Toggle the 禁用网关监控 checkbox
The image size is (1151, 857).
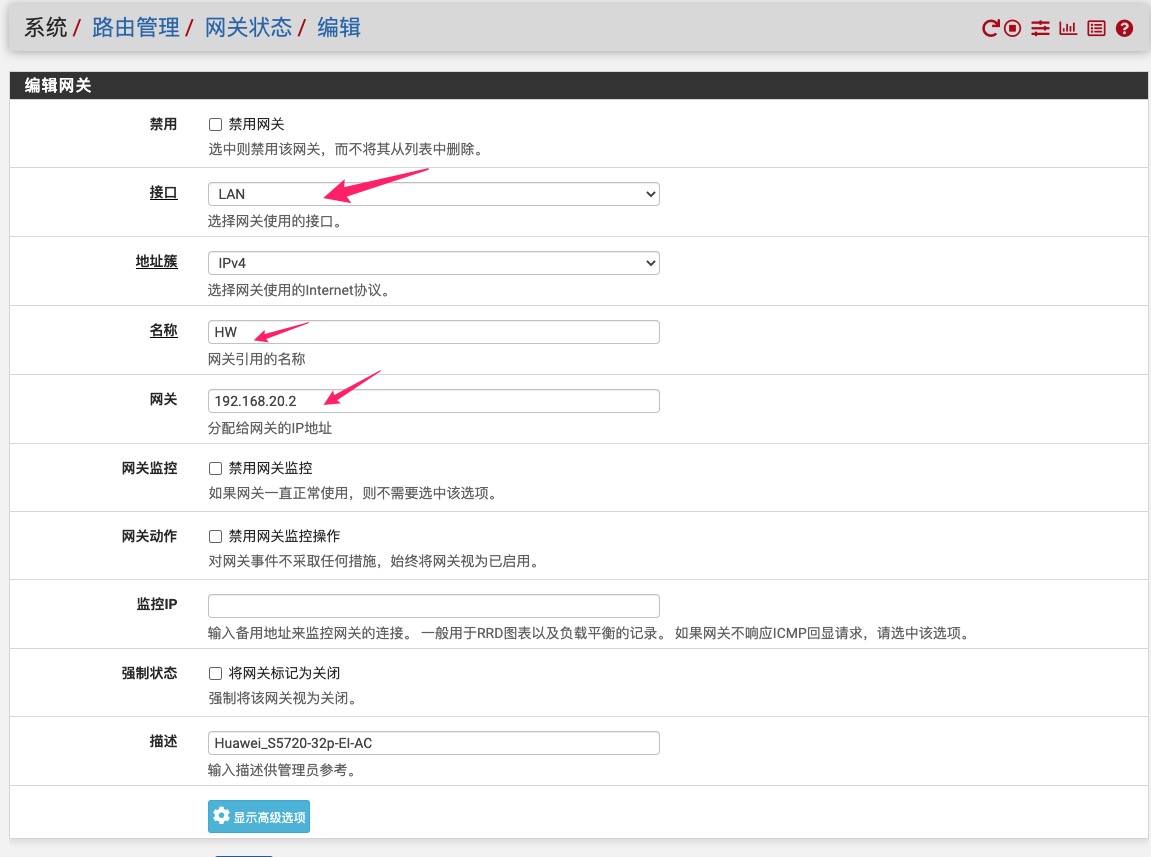coord(215,468)
